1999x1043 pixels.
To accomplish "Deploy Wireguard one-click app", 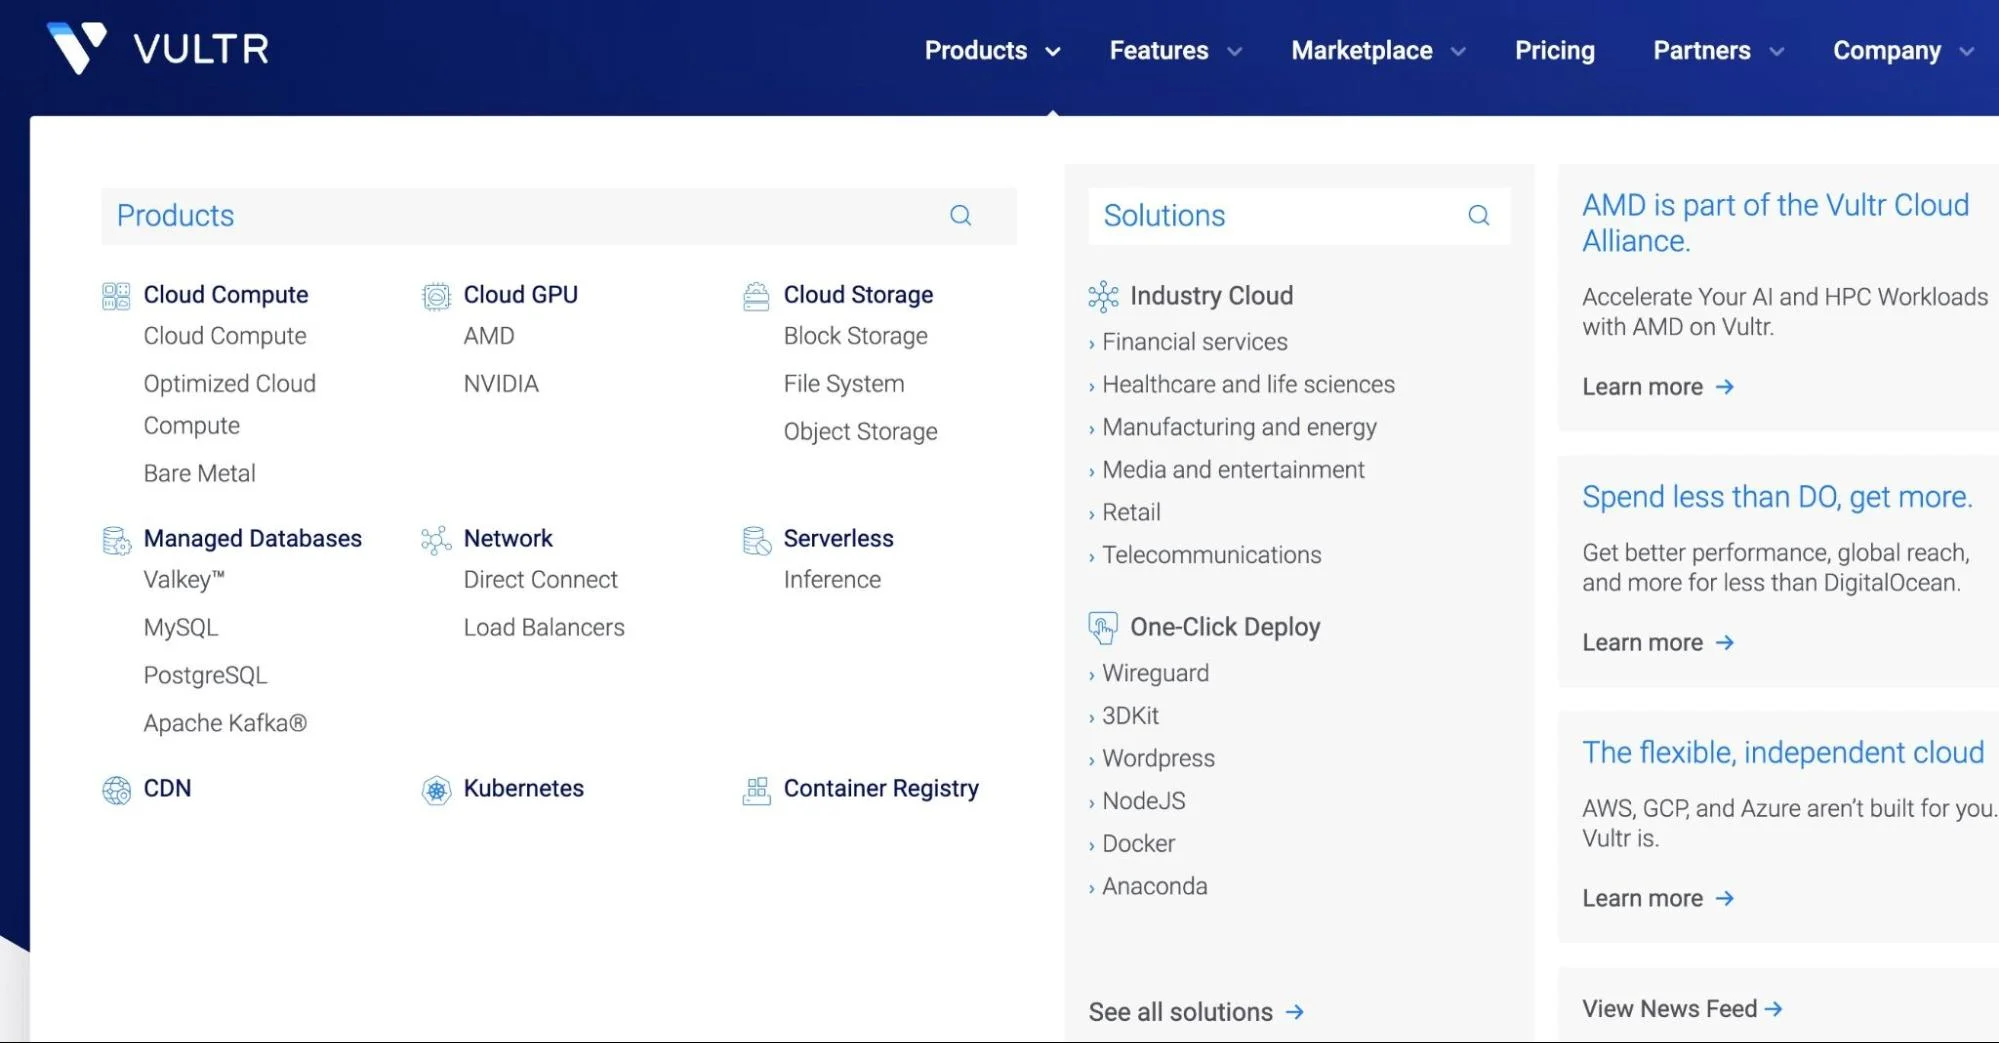I will click(1155, 674).
